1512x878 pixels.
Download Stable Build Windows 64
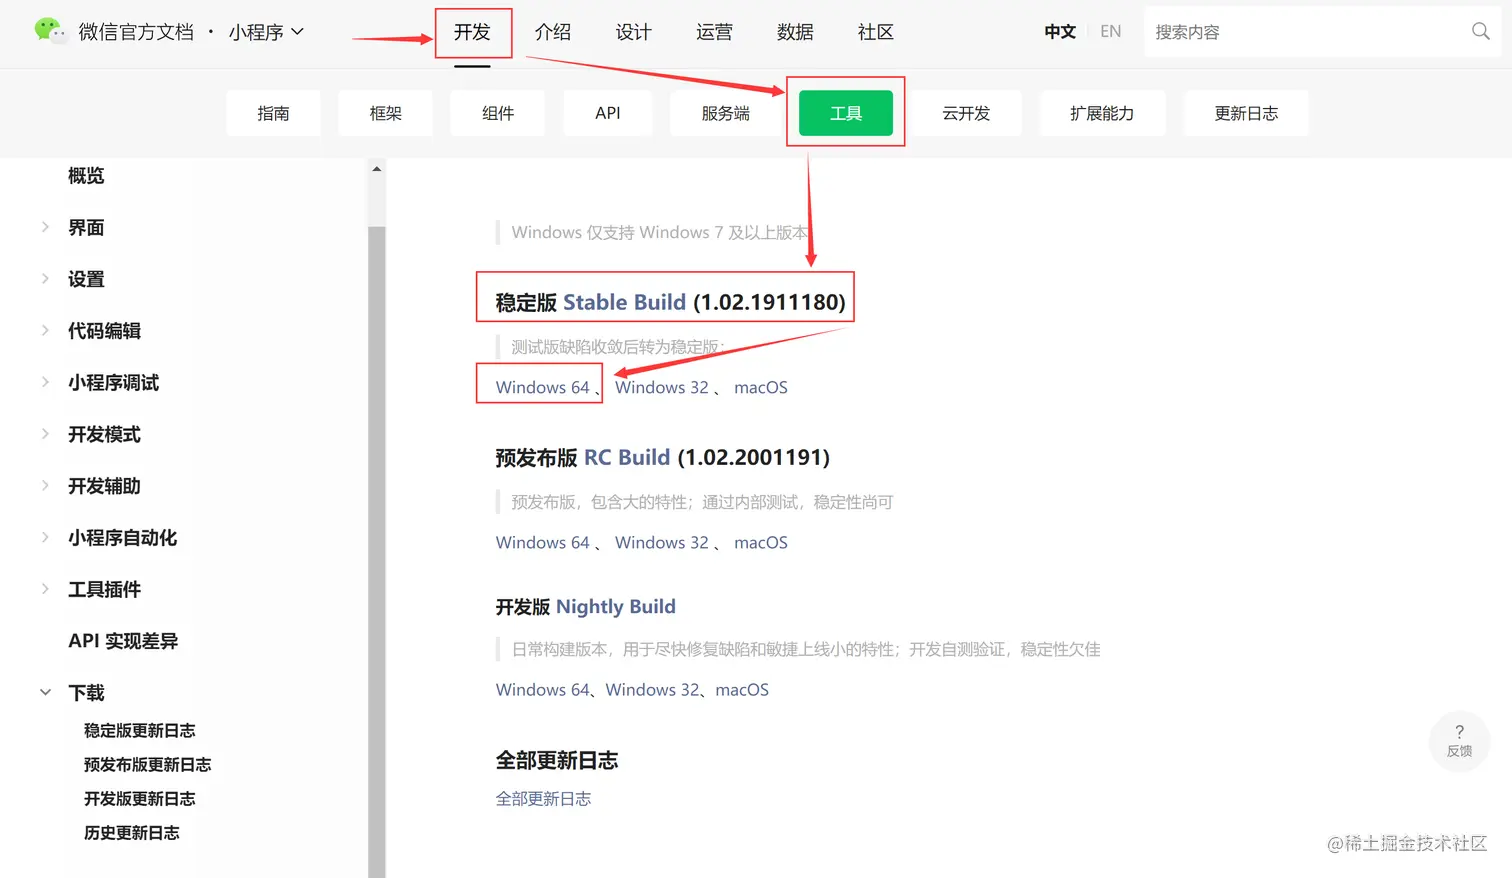[x=542, y=387]
